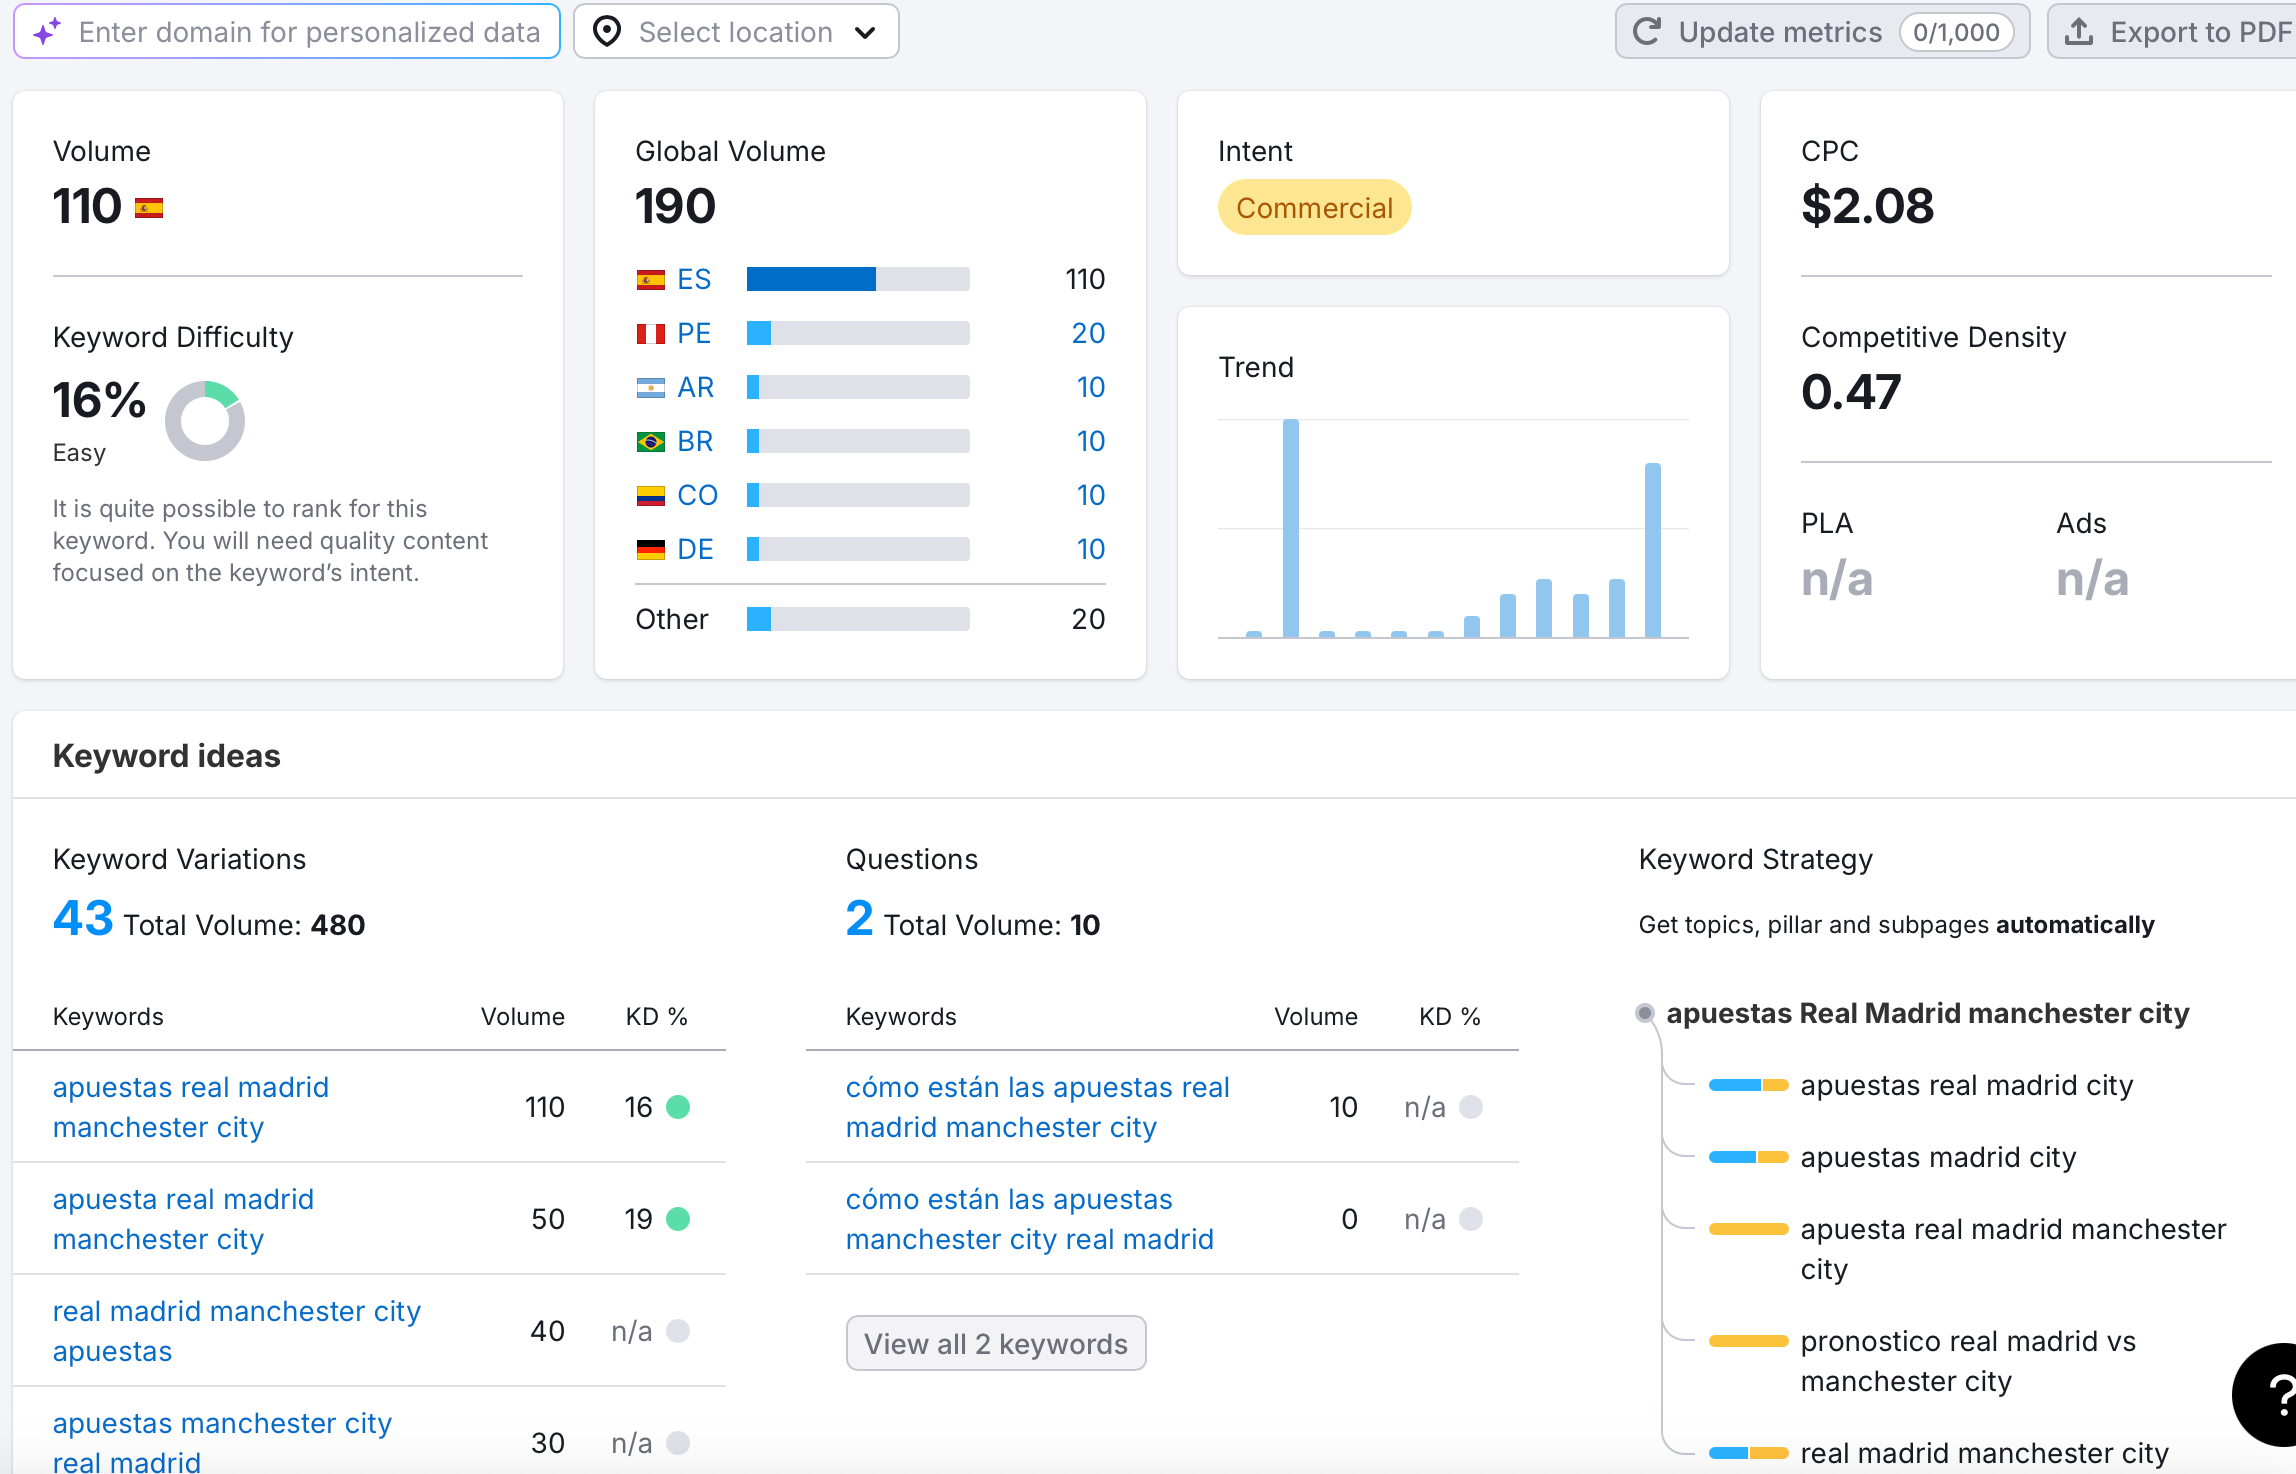Viewport: 2296px width, 1474px height.
Task: Click the Spain flag next to Volume 110
Action: tap(149, 208)
